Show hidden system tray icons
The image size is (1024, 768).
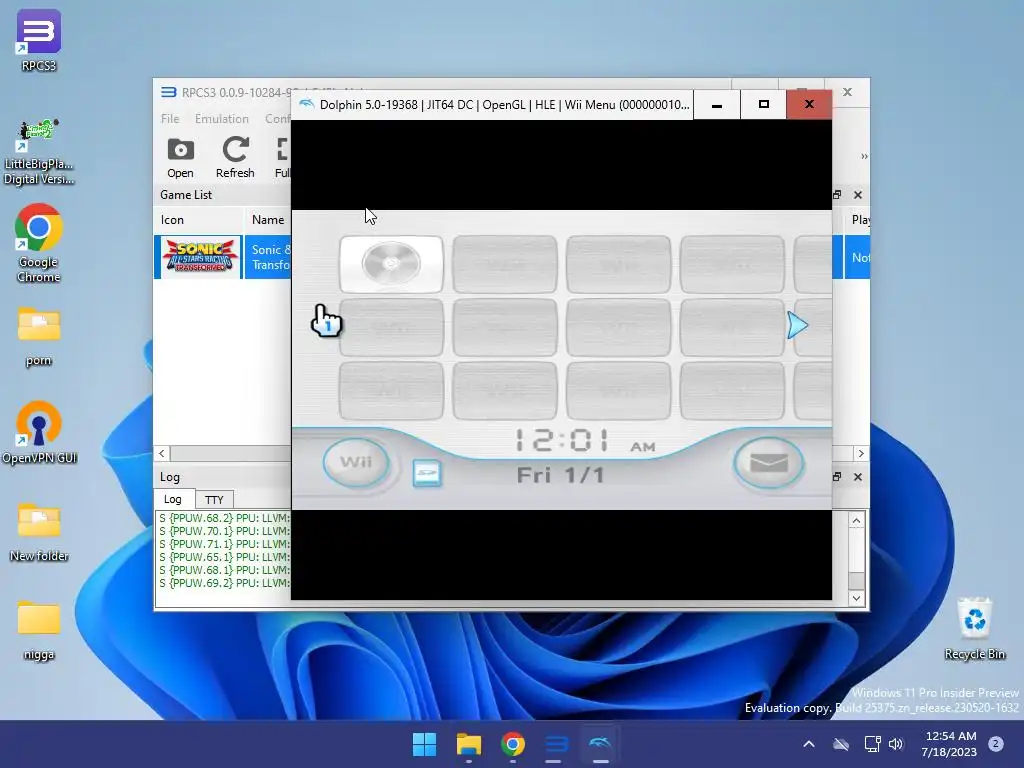(808, 744)
